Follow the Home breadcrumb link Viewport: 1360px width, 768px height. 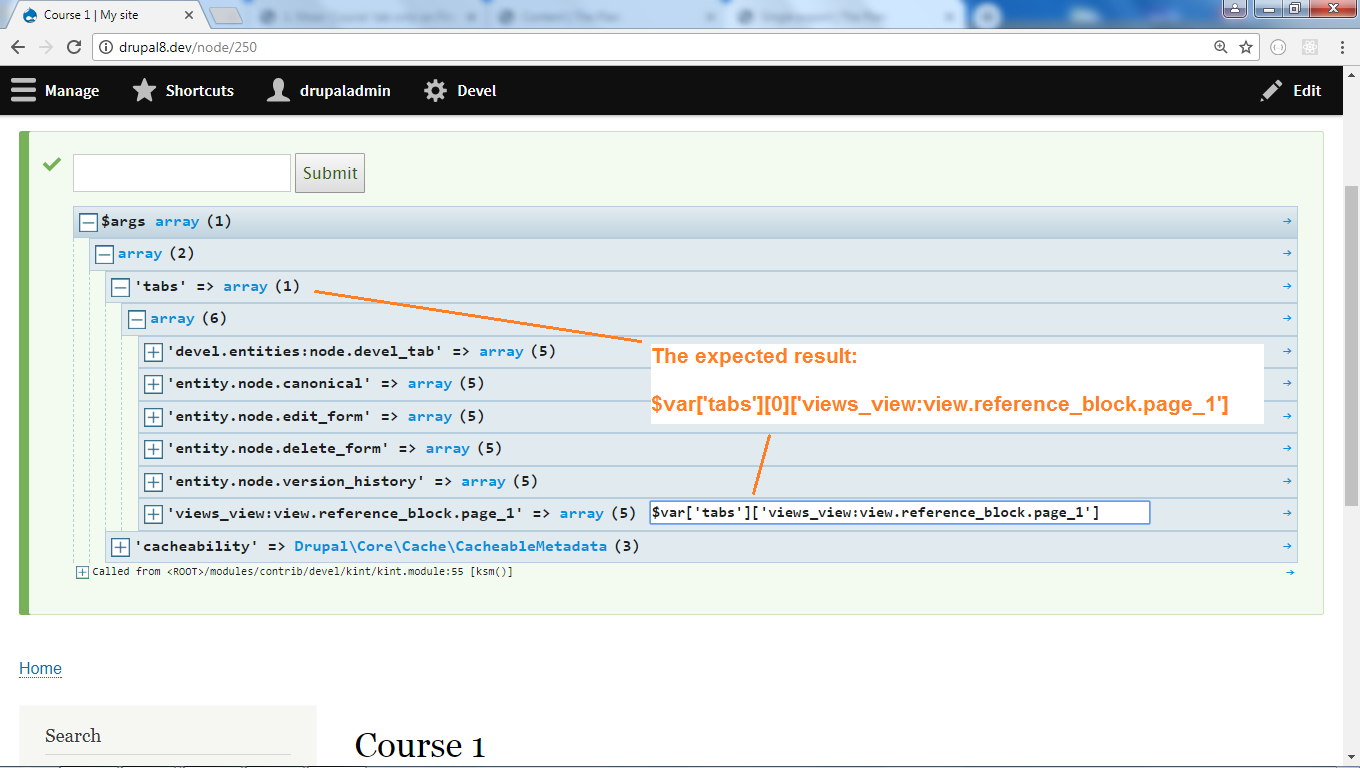coord(40,668)
